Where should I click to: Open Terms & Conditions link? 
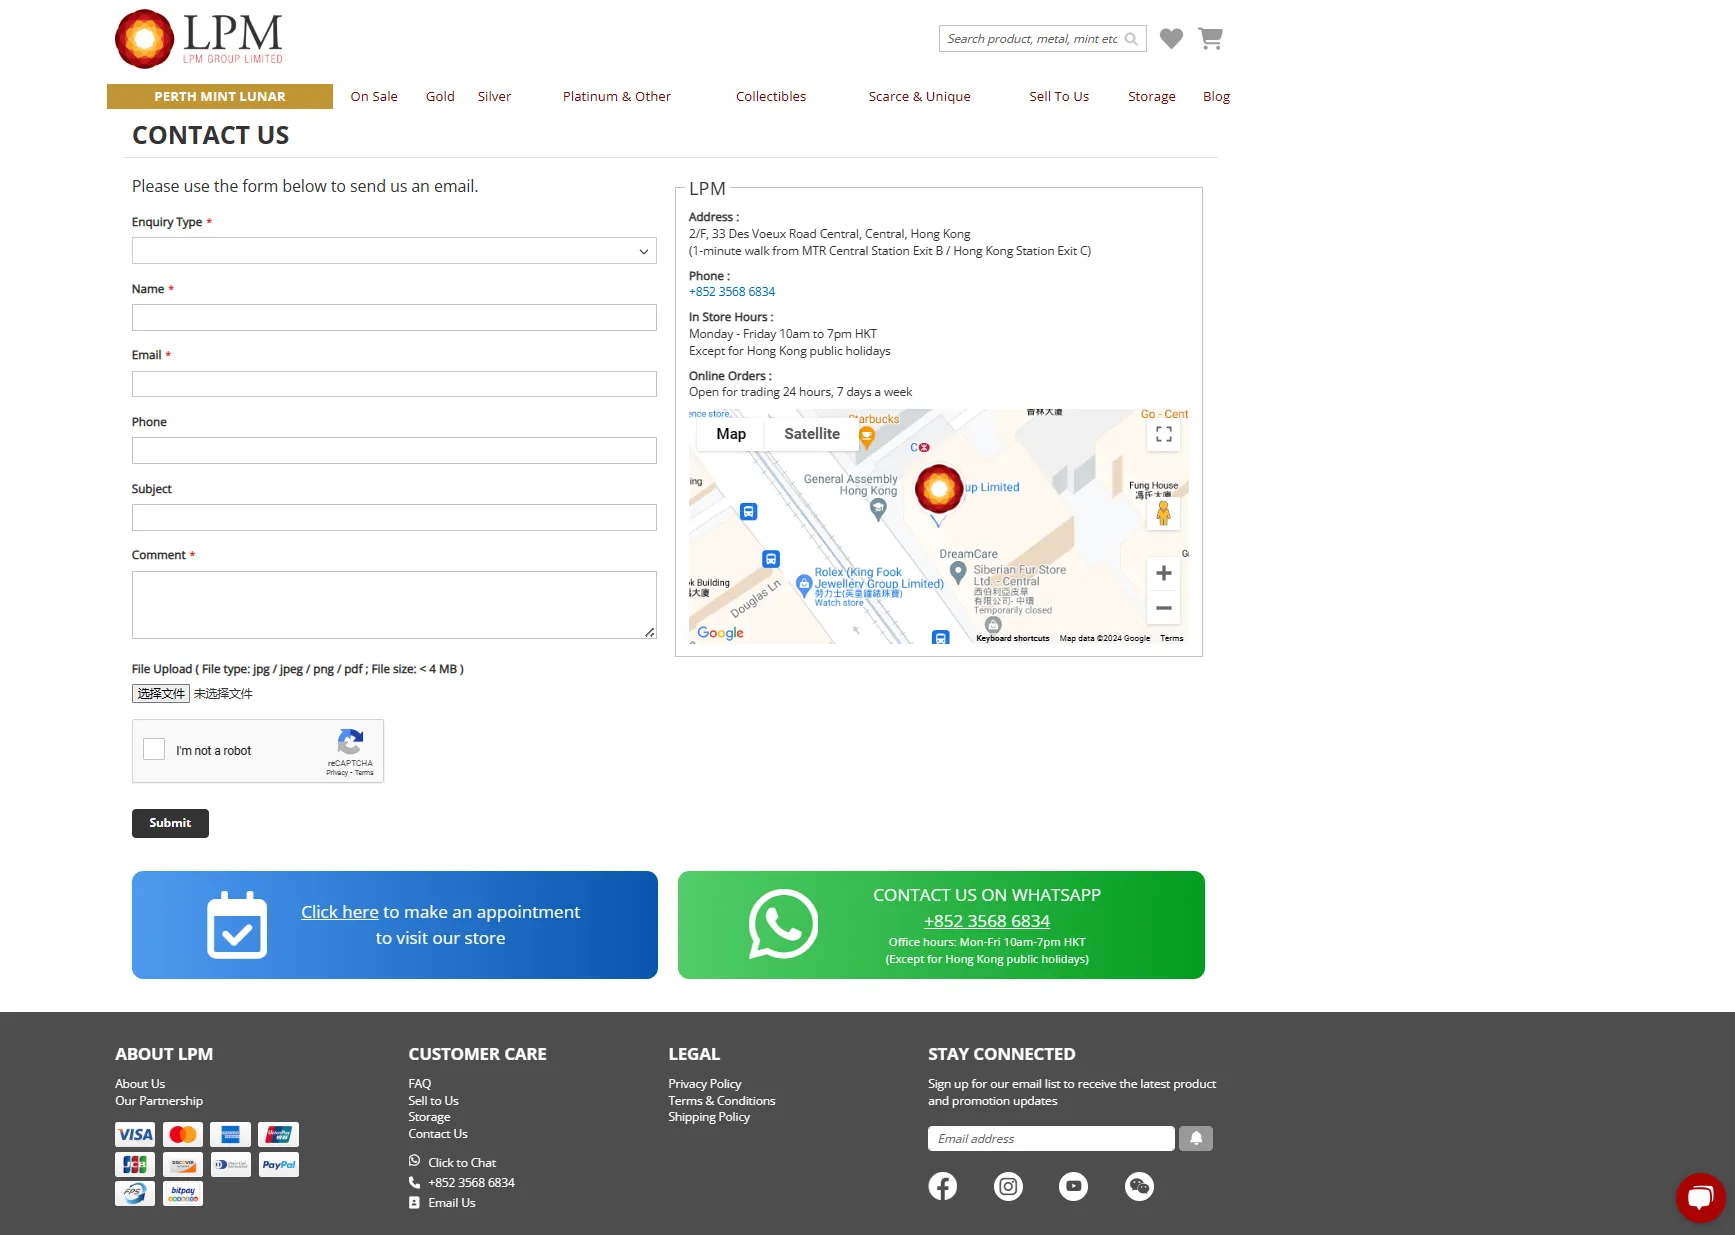[x=722, y=1101]
